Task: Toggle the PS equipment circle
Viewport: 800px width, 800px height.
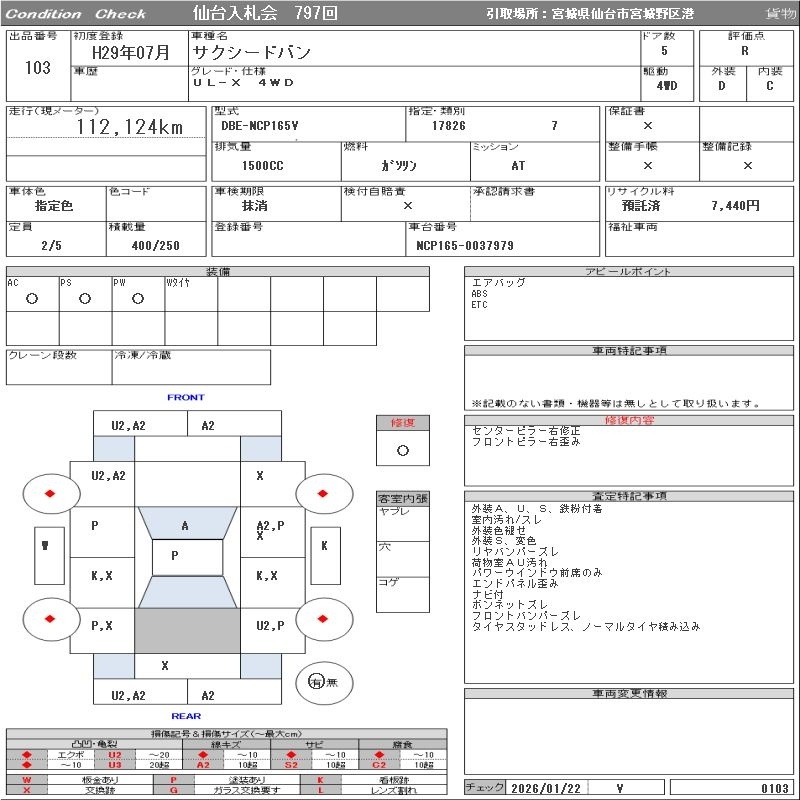Action: (x=85, y=298)
